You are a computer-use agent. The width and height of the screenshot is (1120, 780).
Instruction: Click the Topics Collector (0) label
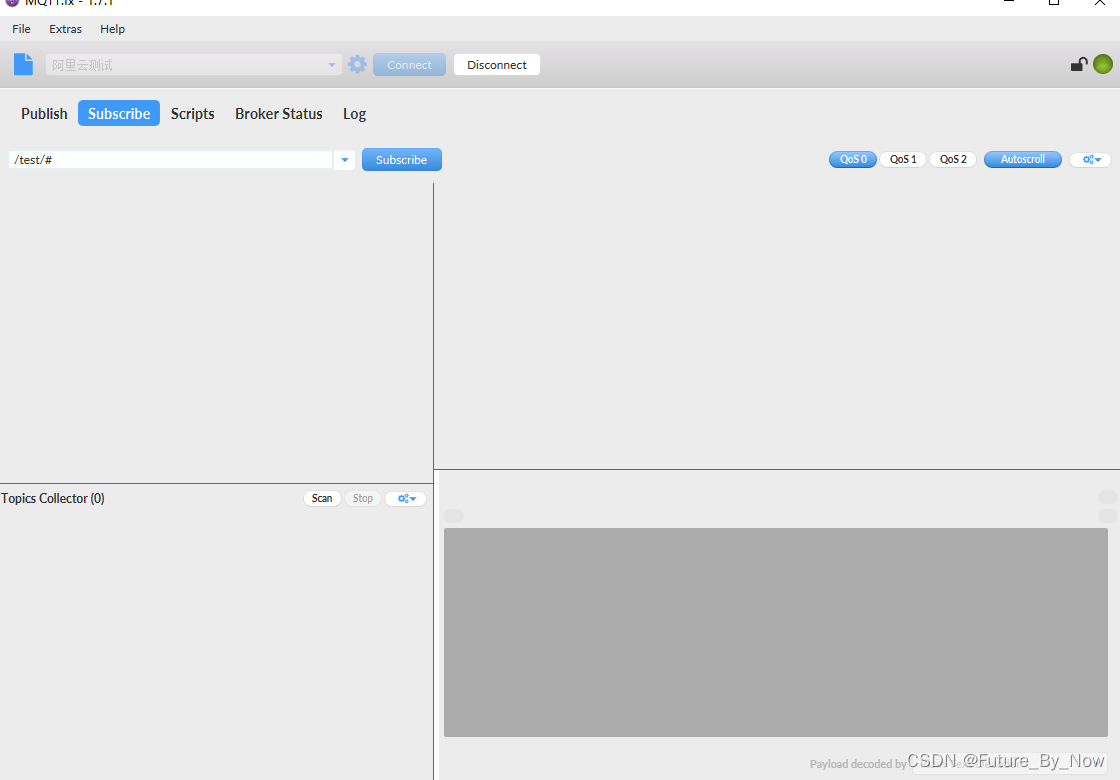pos(53,499)
